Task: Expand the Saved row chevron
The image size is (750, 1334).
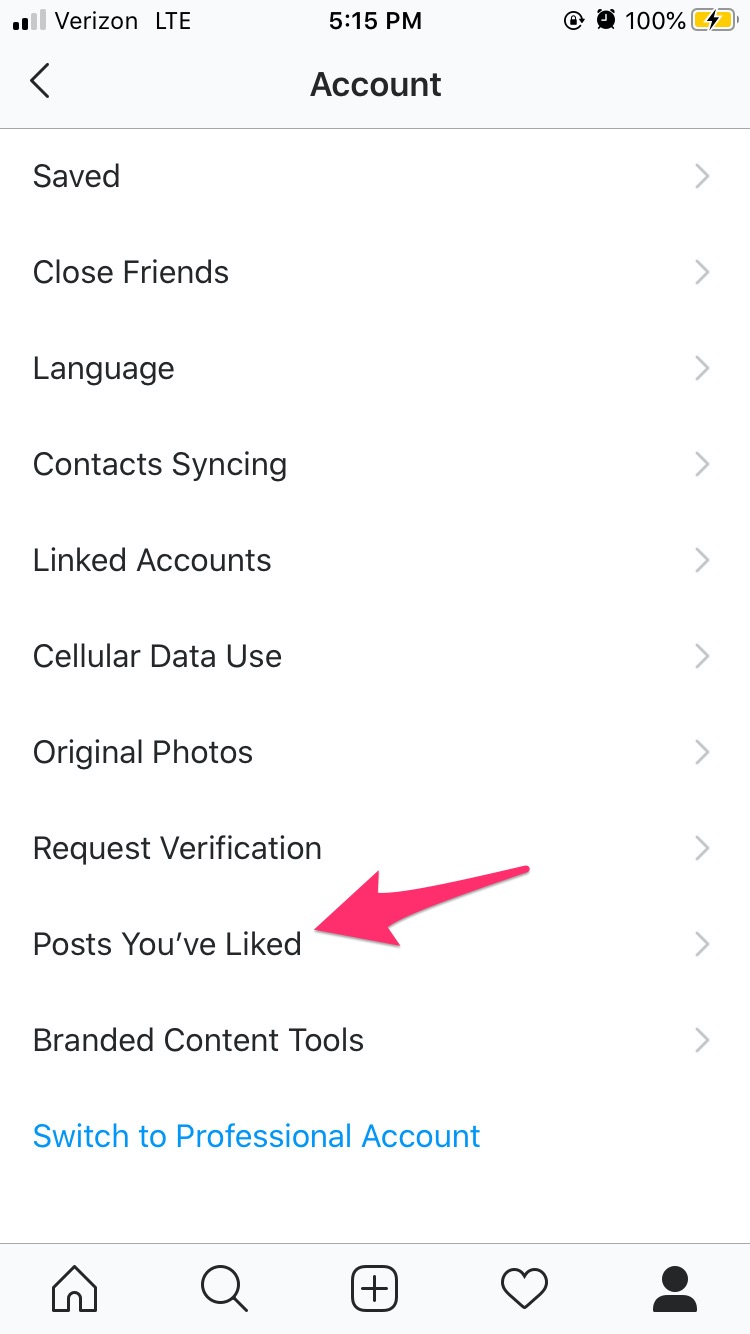Action: click(702, 176)
